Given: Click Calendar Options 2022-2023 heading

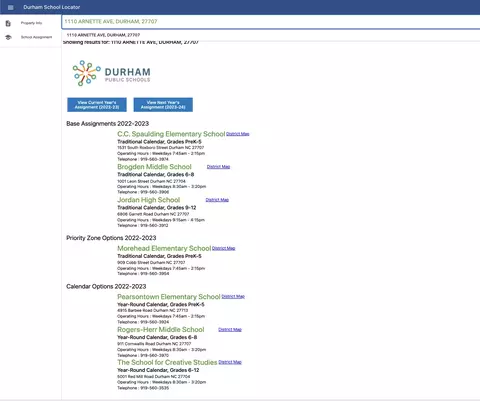Looking at the screenshot, I should click(106, 287).
